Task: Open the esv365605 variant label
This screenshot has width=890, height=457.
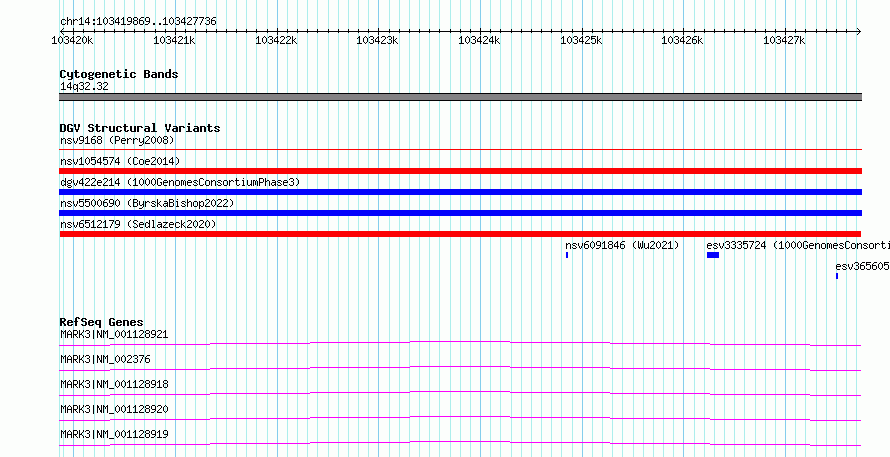Action: pos(862,266)
